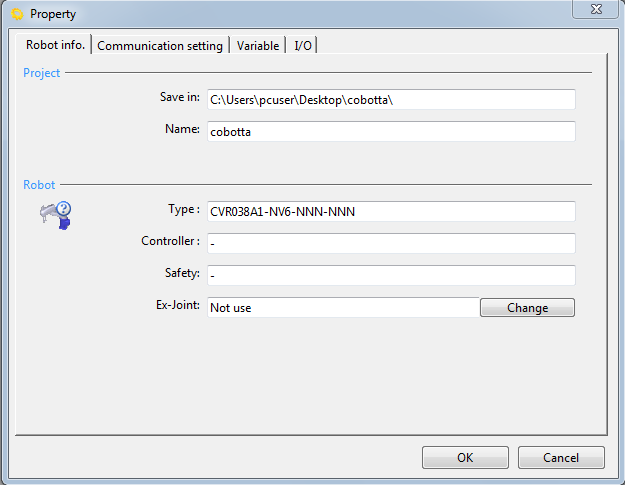Select the Variable tab
The width and height of the screenshot is (625, 485).
(258, 46)
